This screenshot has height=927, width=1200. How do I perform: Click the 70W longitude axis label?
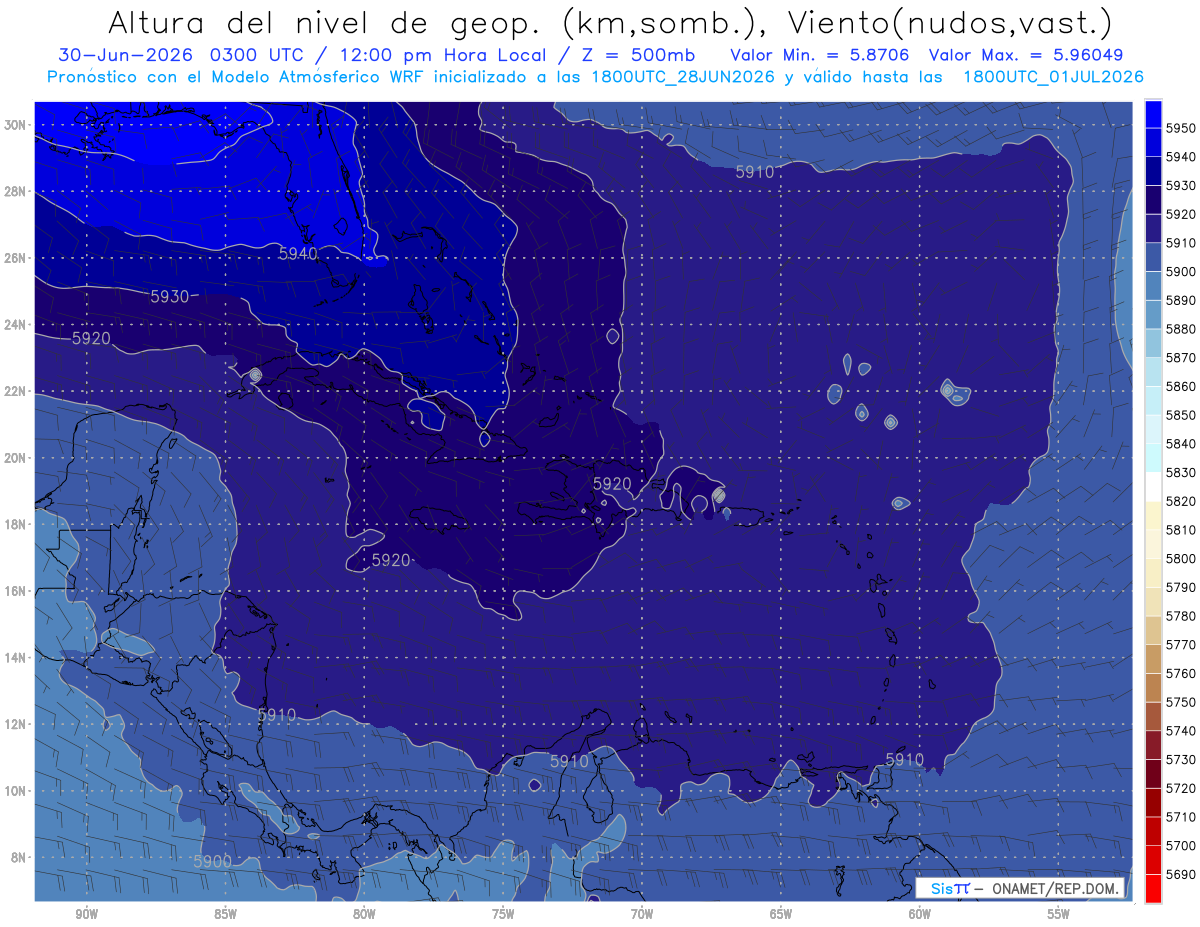click(642, 913)
